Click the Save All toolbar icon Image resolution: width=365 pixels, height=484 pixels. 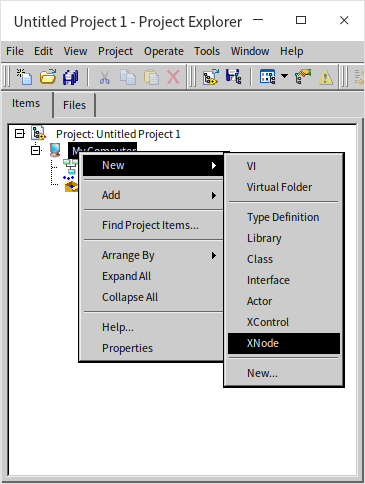coord(71,77)
